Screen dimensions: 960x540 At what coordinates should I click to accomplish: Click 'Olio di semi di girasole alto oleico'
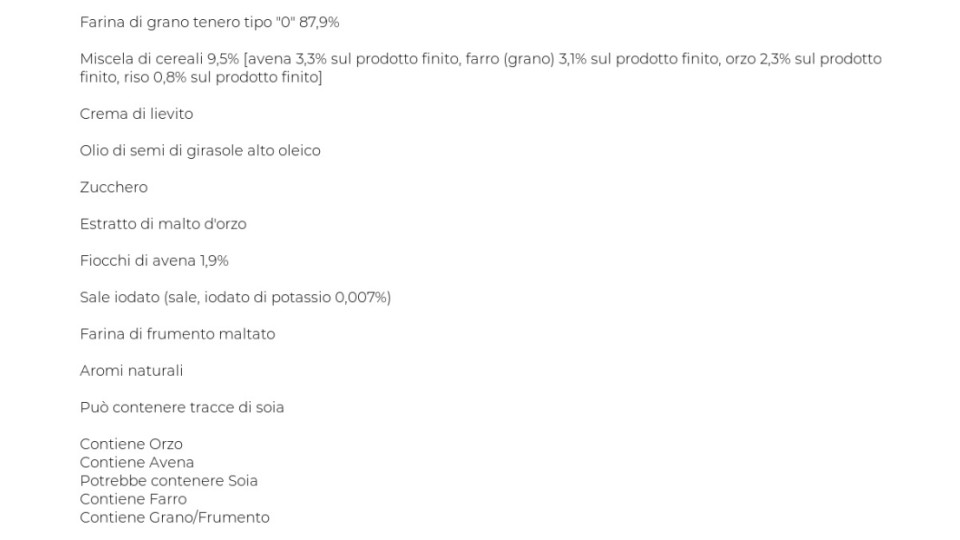200,151
